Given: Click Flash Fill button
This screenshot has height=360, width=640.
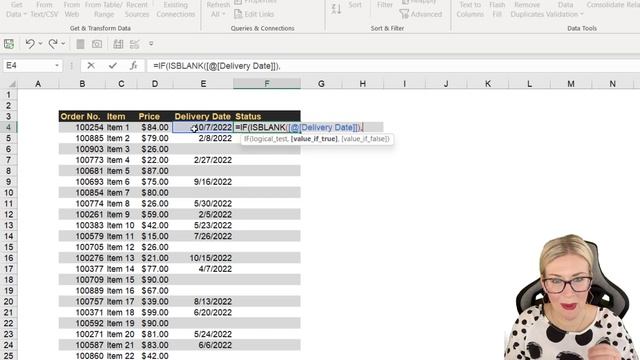Looking at the screenshot, I should click(497, 10).
